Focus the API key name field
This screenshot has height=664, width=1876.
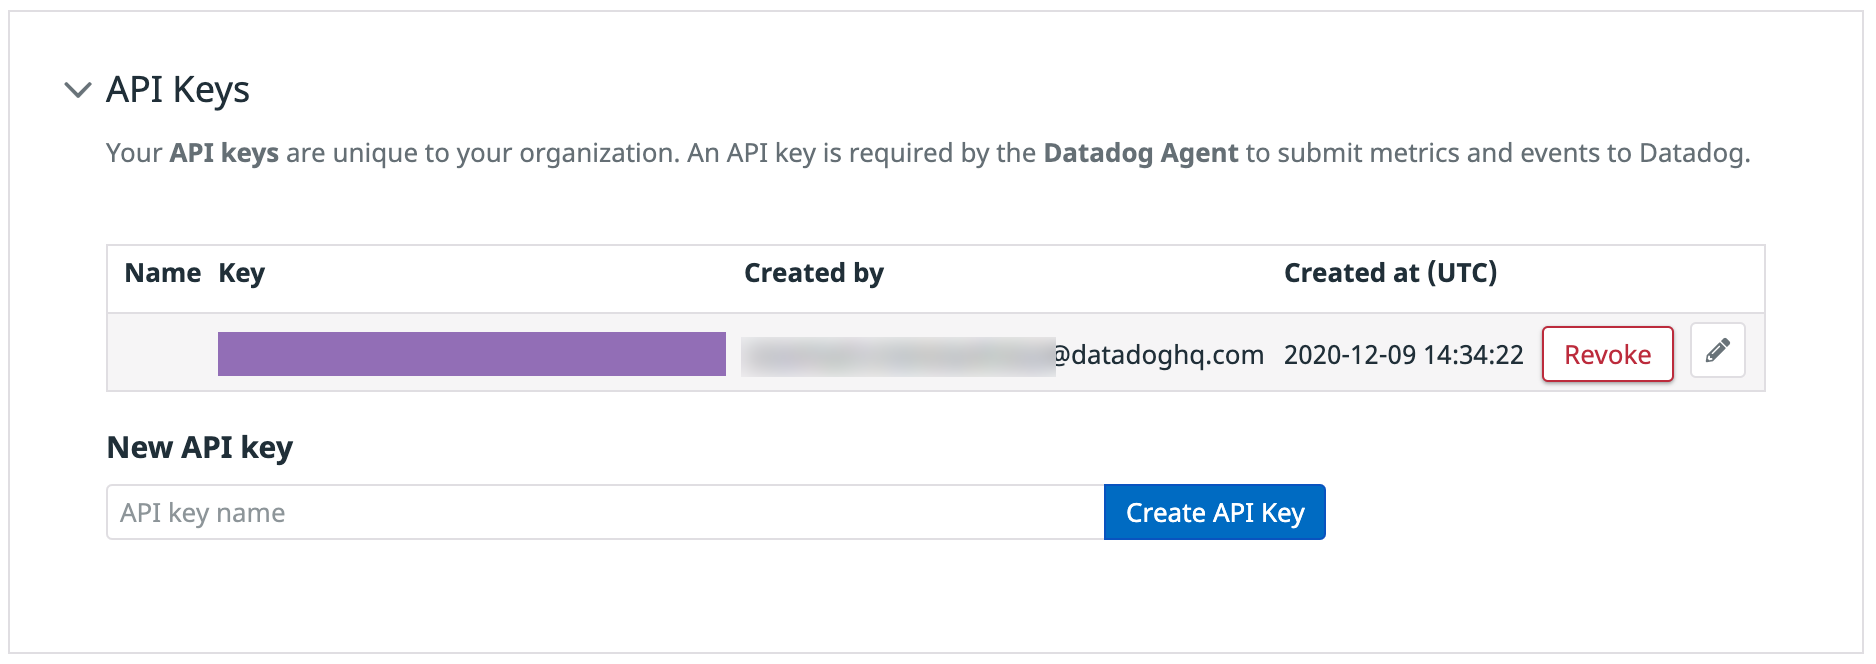click(x=605, y=513)
